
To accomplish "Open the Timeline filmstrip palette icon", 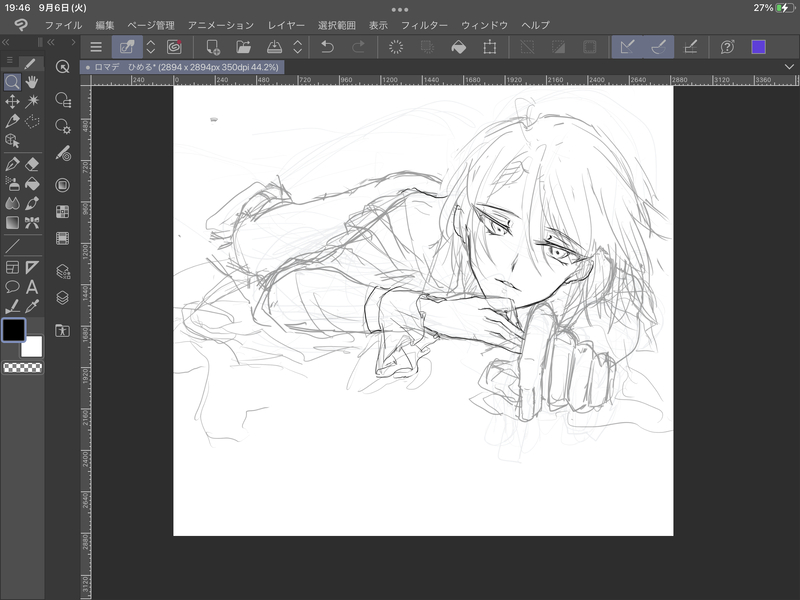I will (62, 238).
